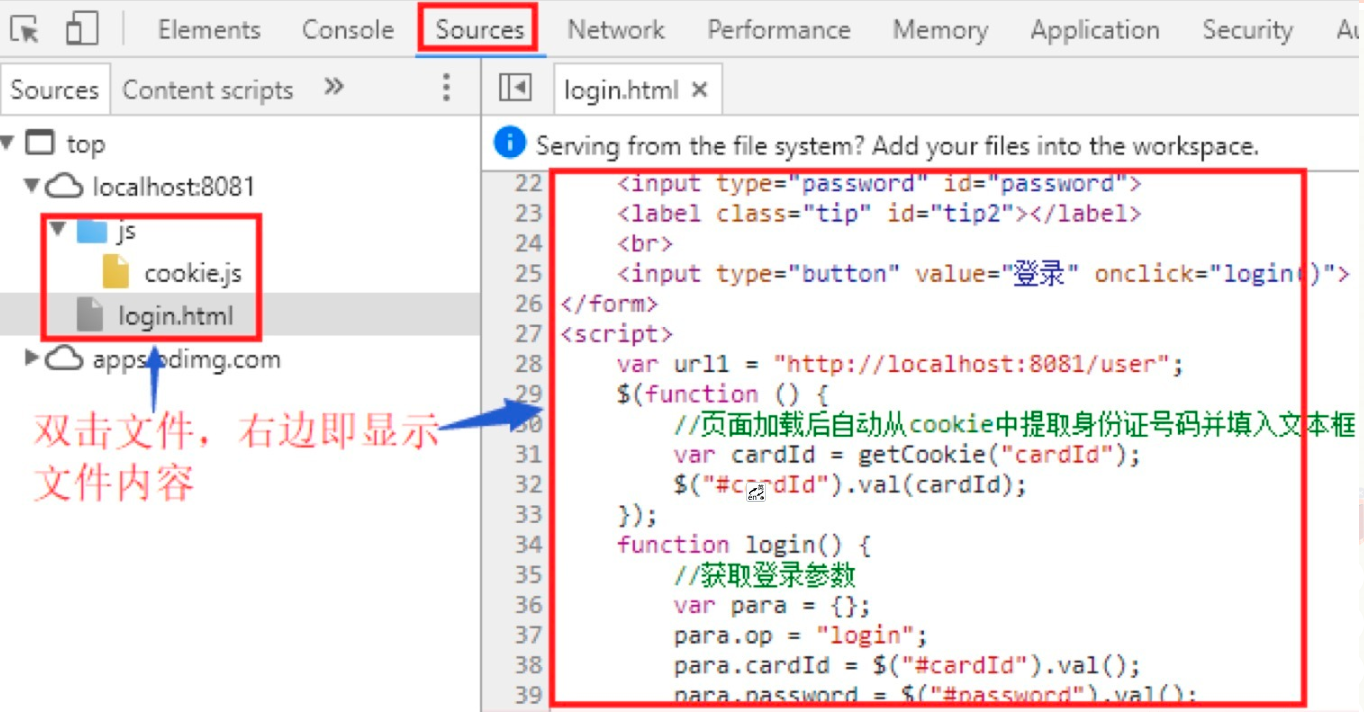The height and width of the screenshot is (712, 1364).
Task: Click the top frame window icon
Action: tap(40, 143)
